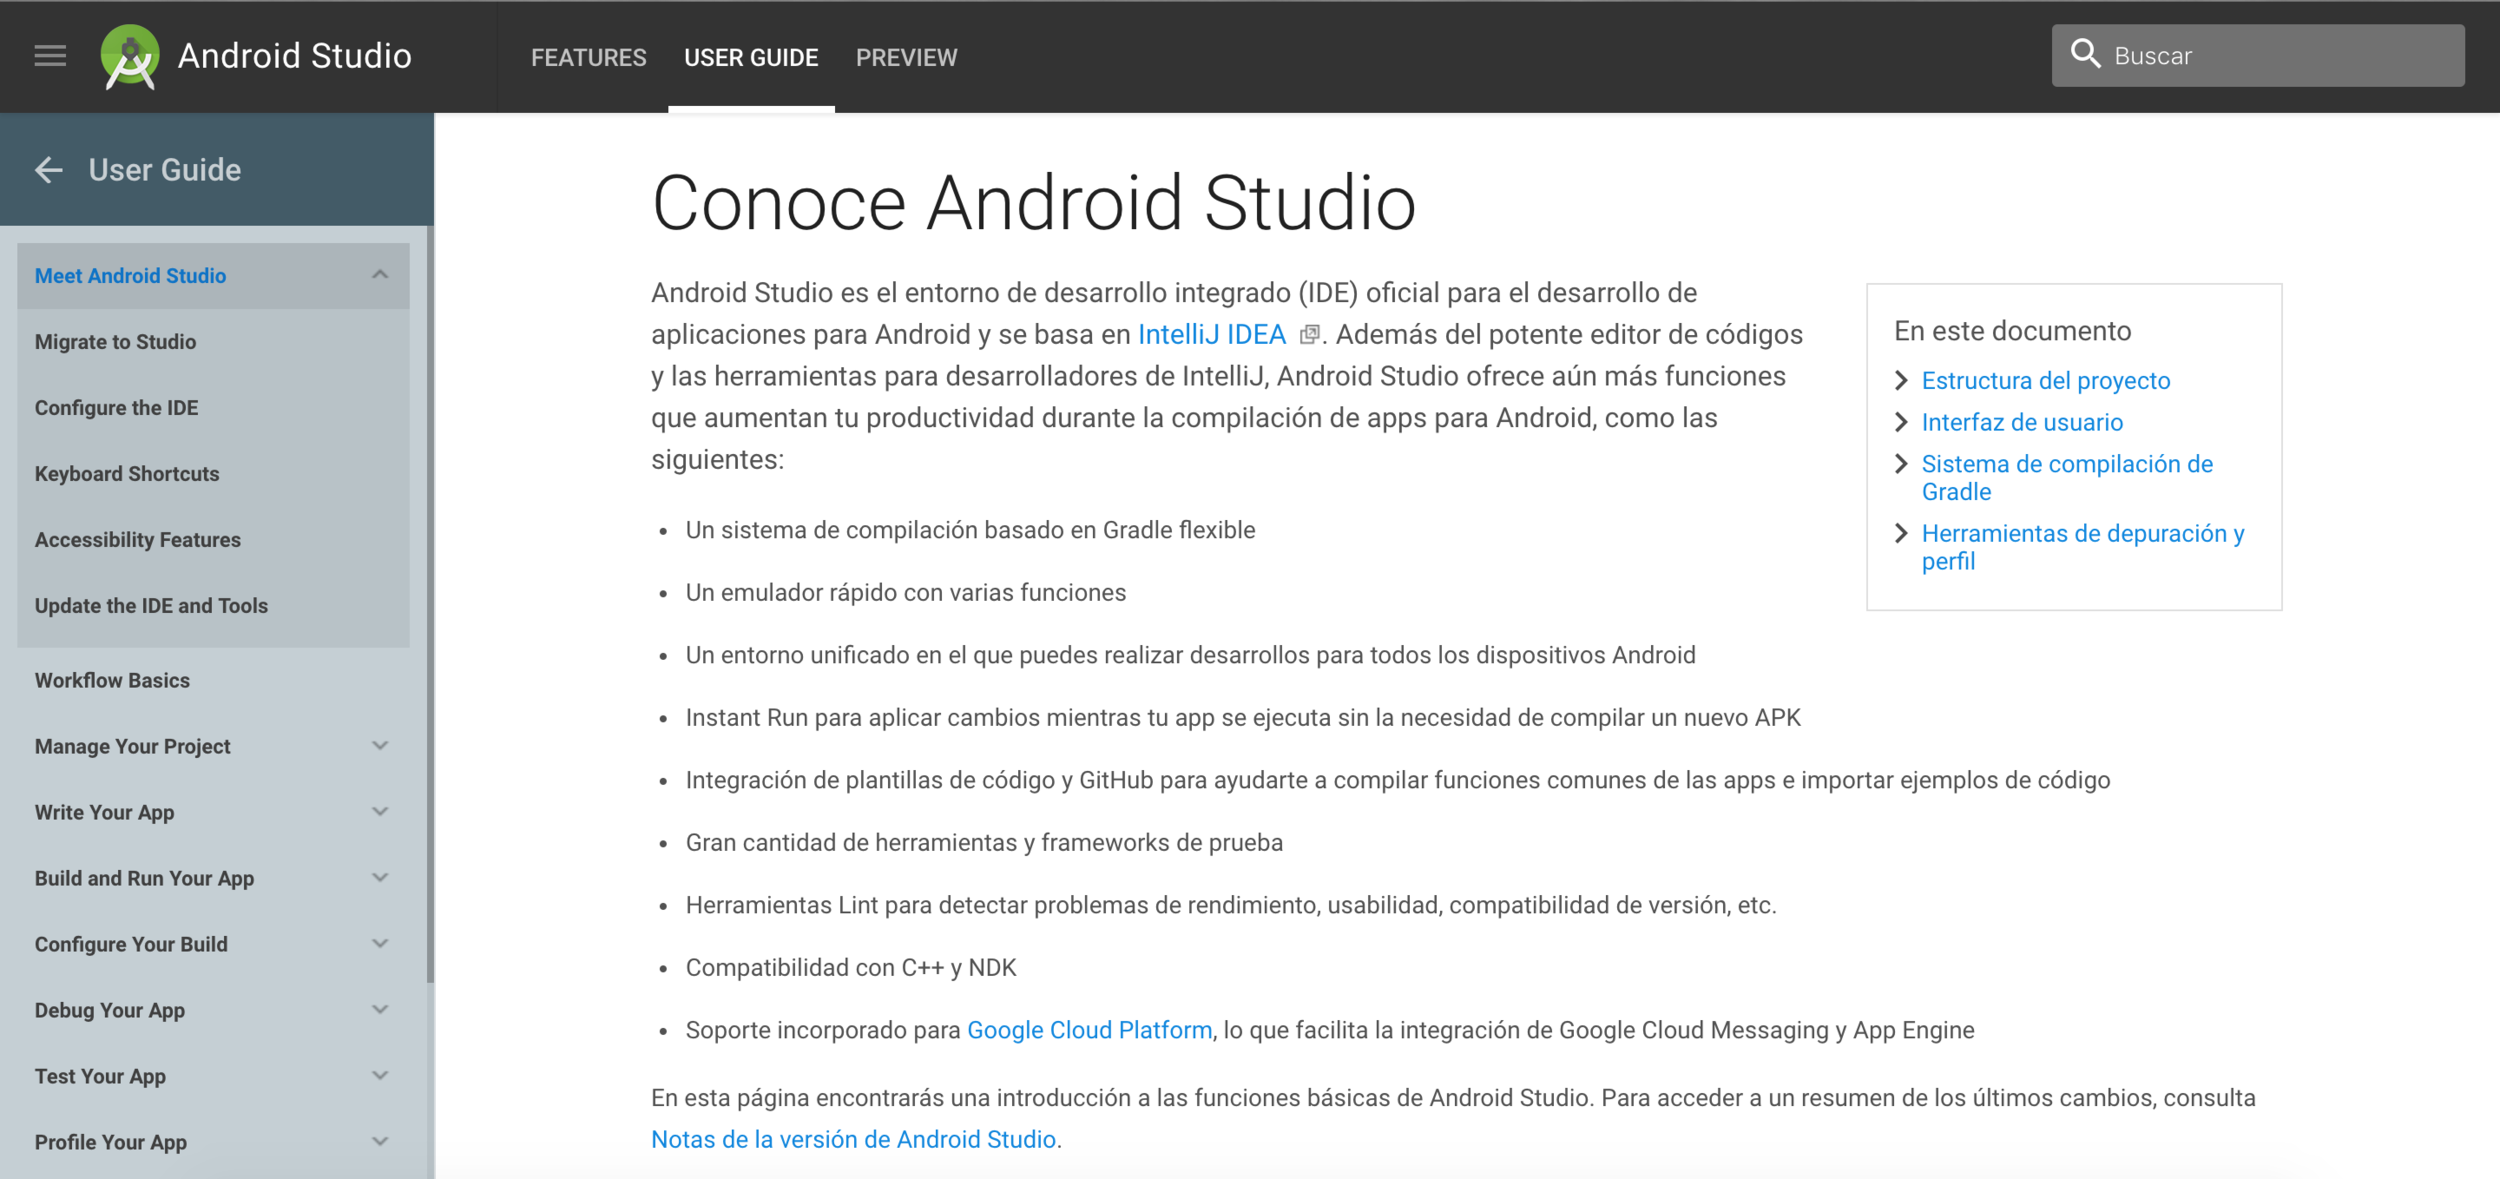This screenshot has width=2500, height=1179.
Task: Click in the Buscar search field
Action: (2280, 56)
